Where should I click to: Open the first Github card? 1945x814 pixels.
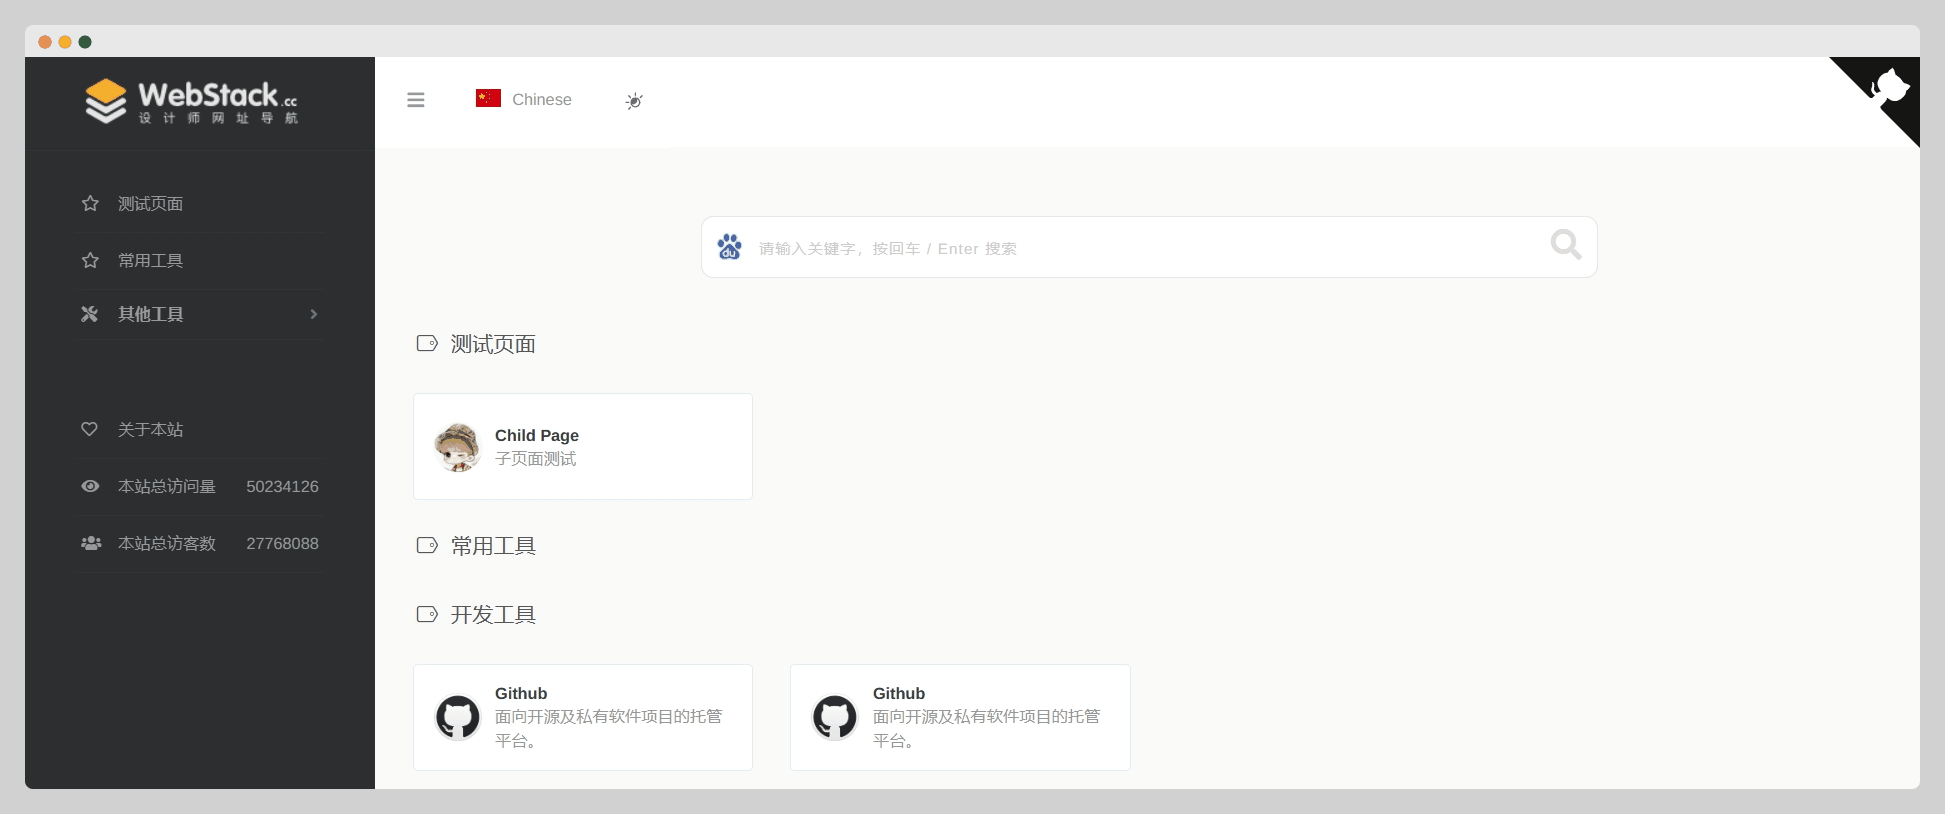(x=583, y=717)
